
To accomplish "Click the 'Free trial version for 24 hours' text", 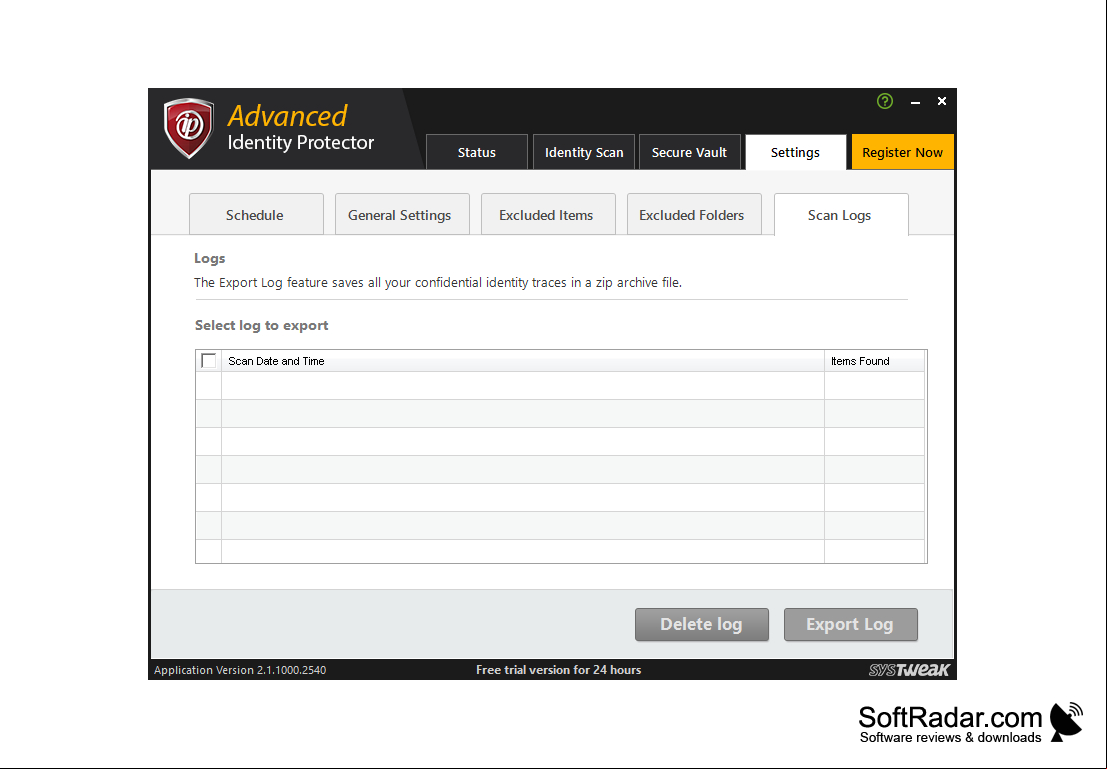I will point(558,669).
